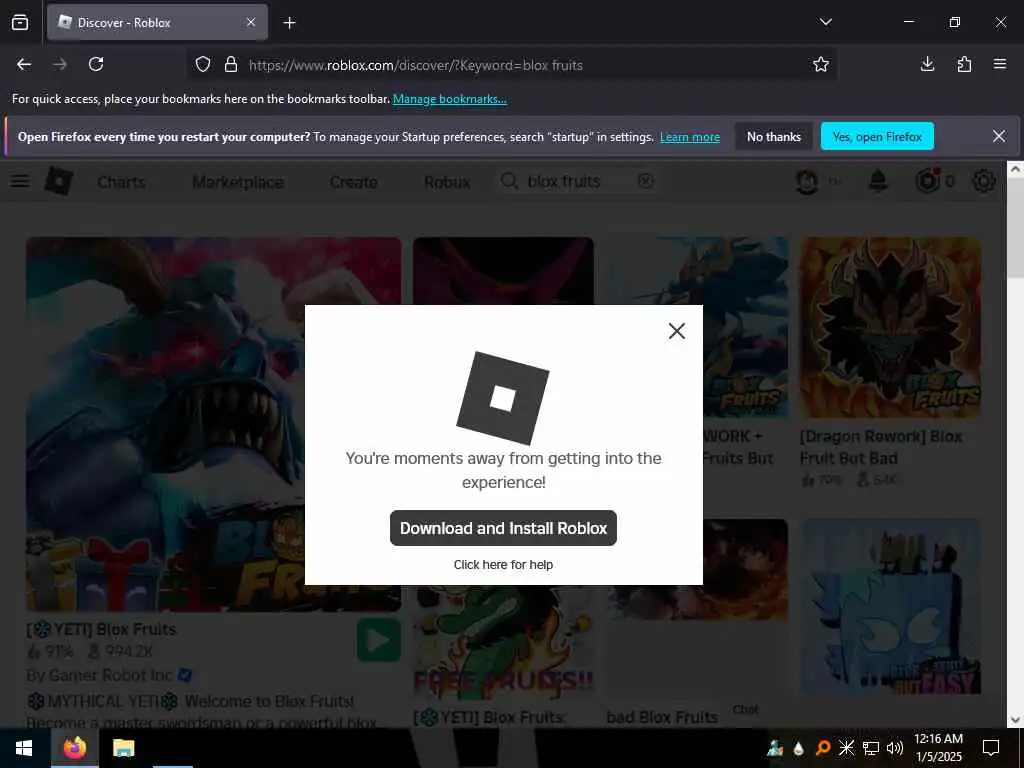Viewport: 1024px width, 768px height.
Task: Open Roblox settings gear
Action: point(984,181)
